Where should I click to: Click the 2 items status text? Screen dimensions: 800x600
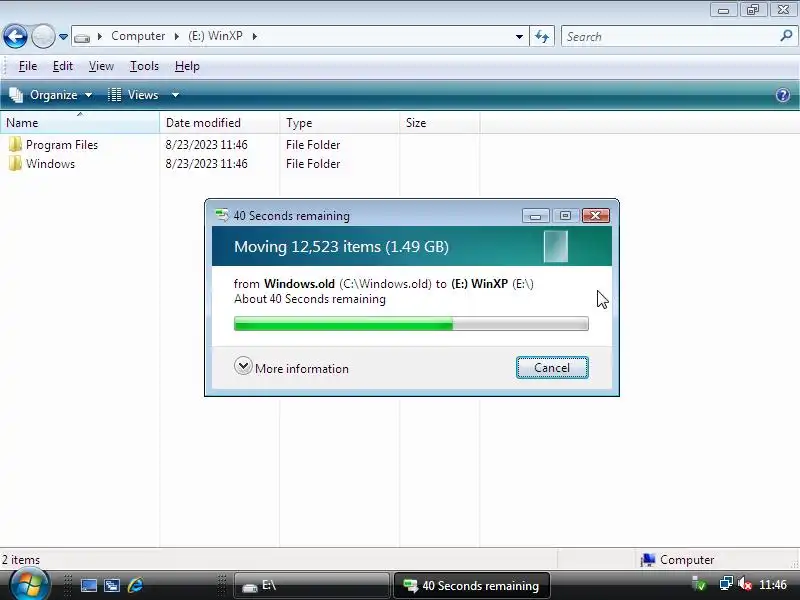click(20, 560)
